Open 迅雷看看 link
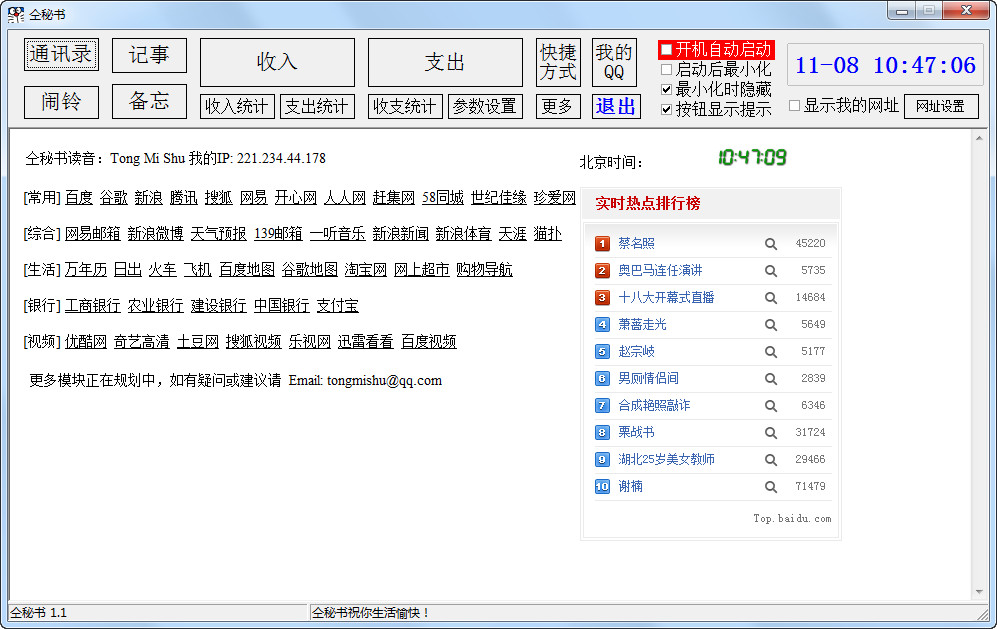The height and width of the screenshot is (629, 997). coord(366,342)
